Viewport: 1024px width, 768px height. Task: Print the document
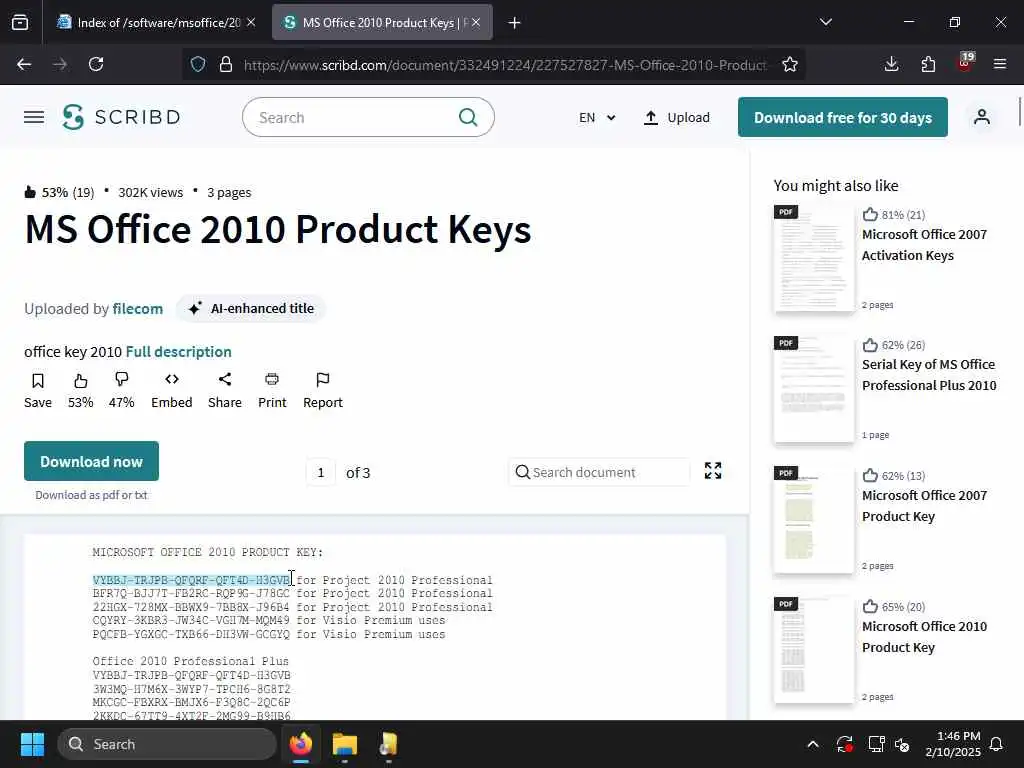(x=272, y=391)
